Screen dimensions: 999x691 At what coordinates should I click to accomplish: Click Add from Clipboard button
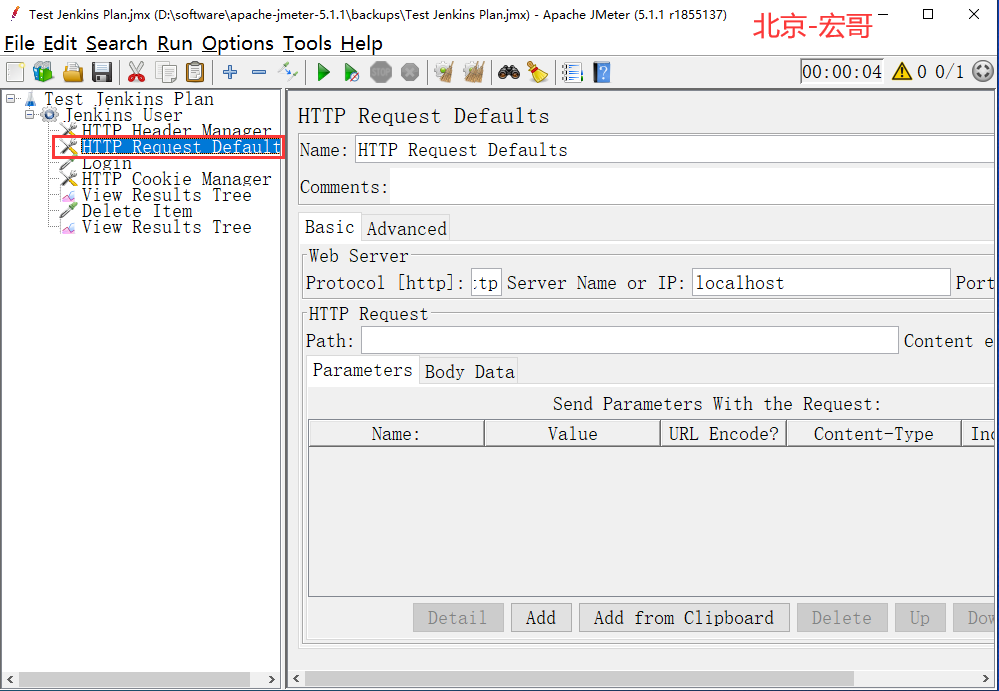[684, 617]
